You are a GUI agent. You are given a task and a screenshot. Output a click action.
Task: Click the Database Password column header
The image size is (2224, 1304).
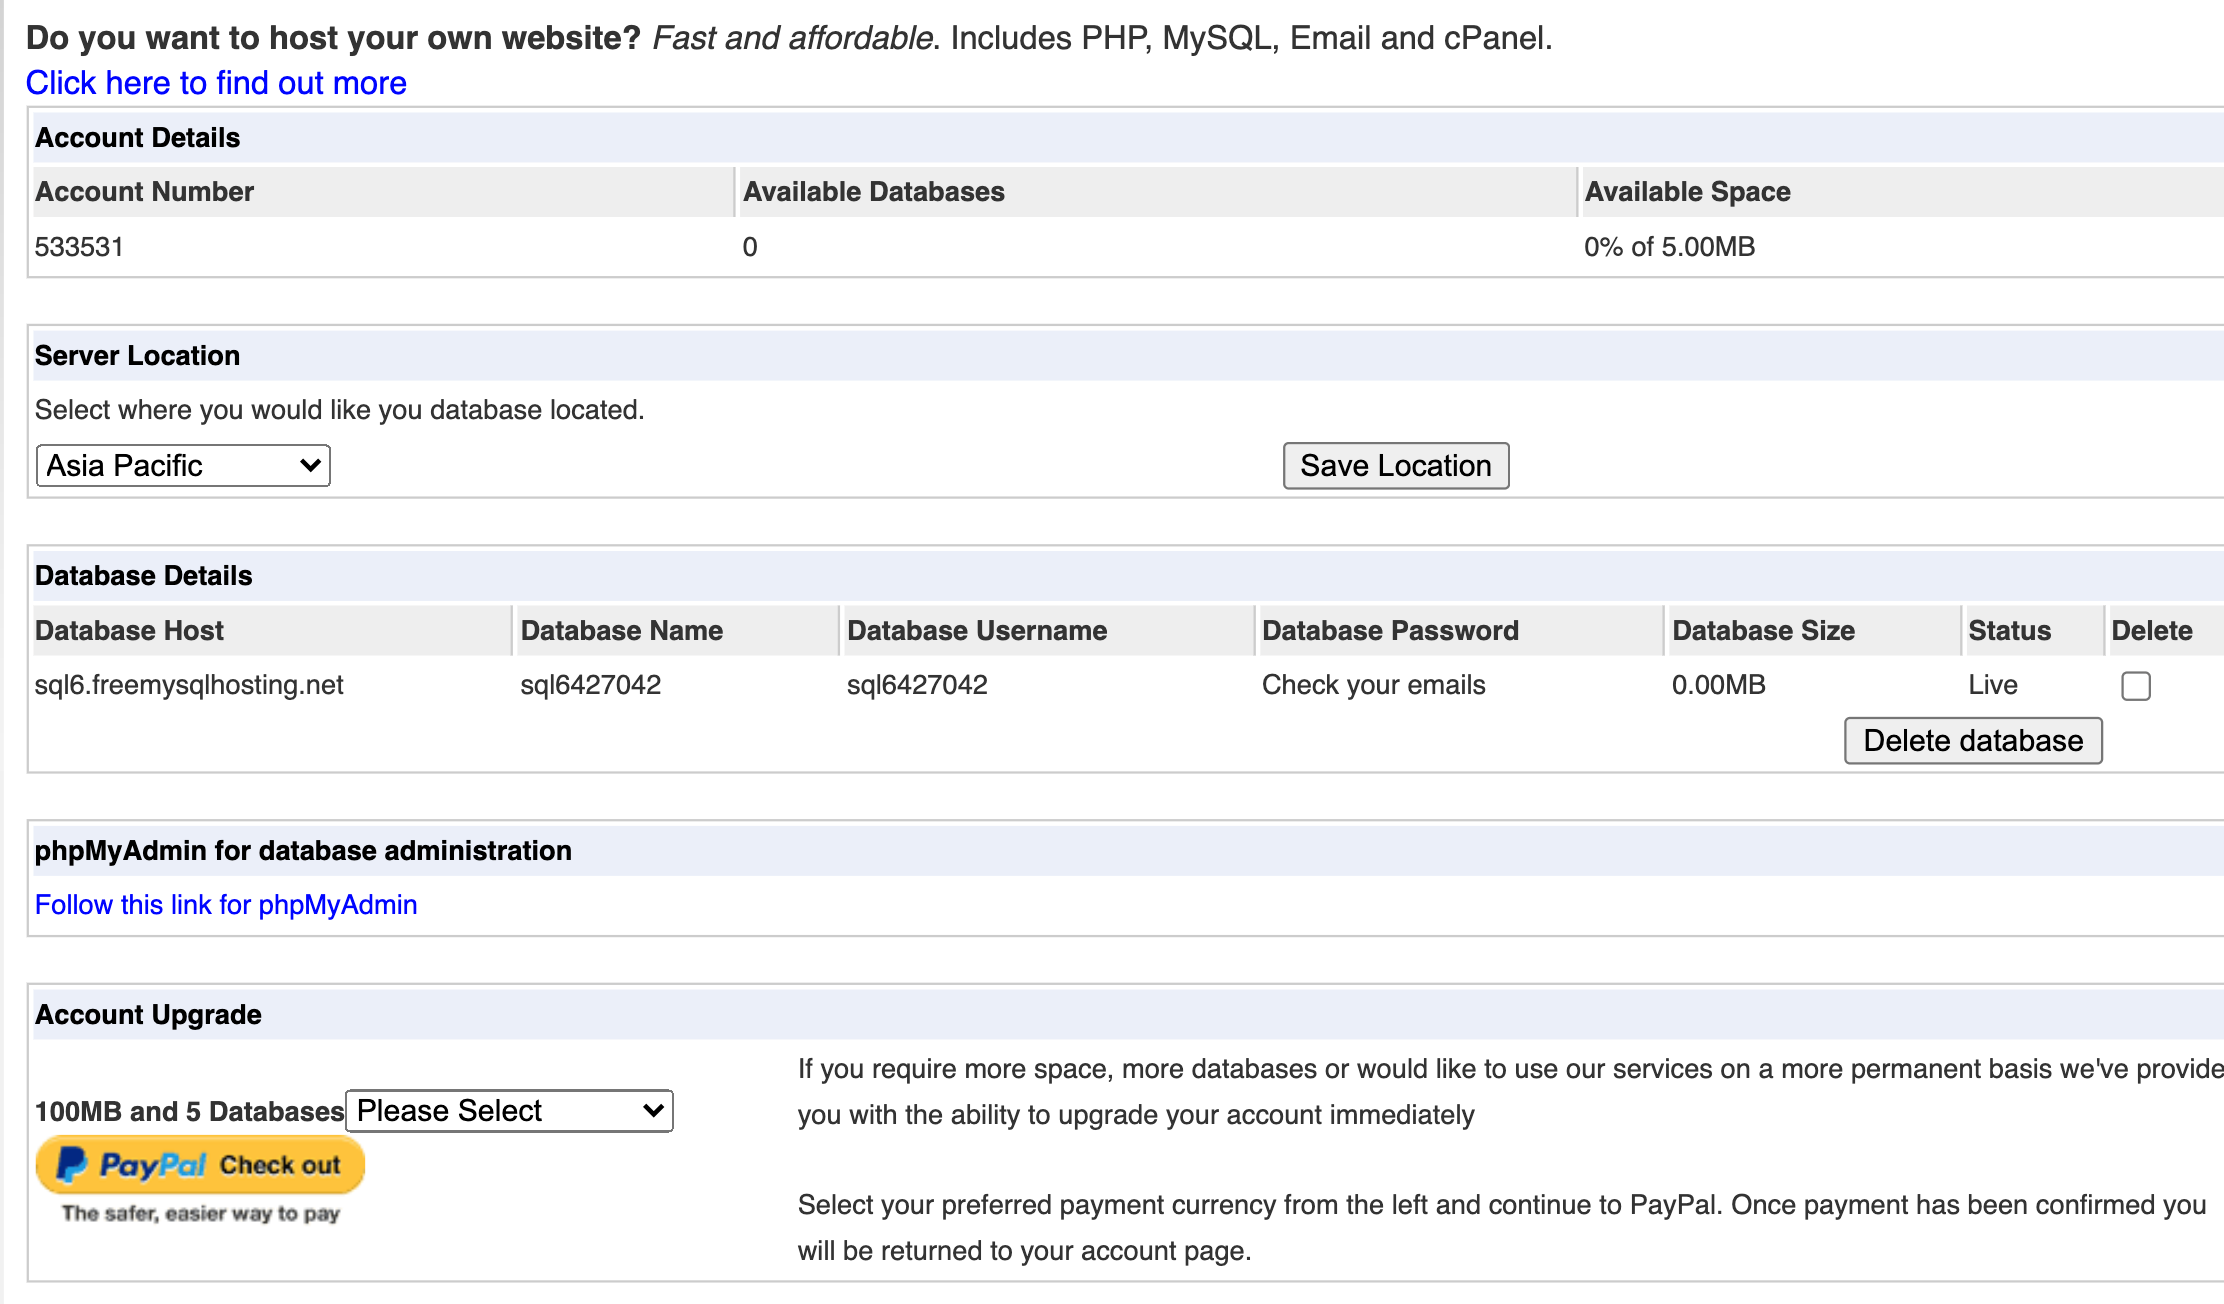[1390, 631]
